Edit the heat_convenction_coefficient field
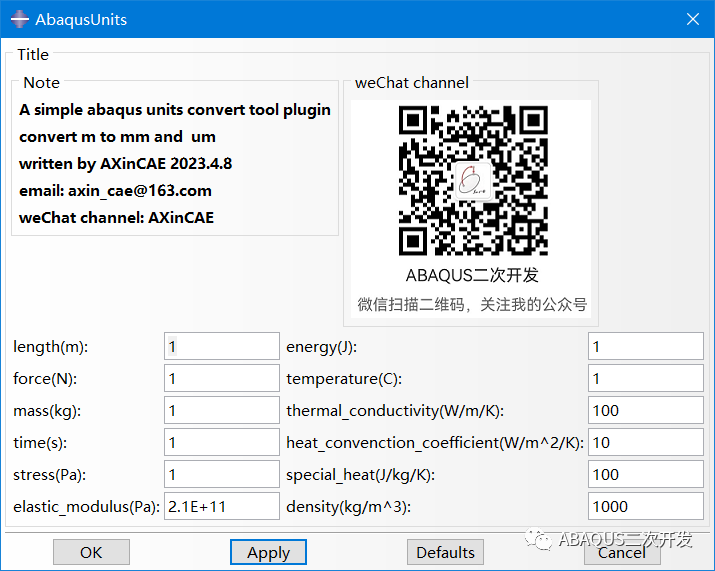The image size is (715, 571). 646,442
